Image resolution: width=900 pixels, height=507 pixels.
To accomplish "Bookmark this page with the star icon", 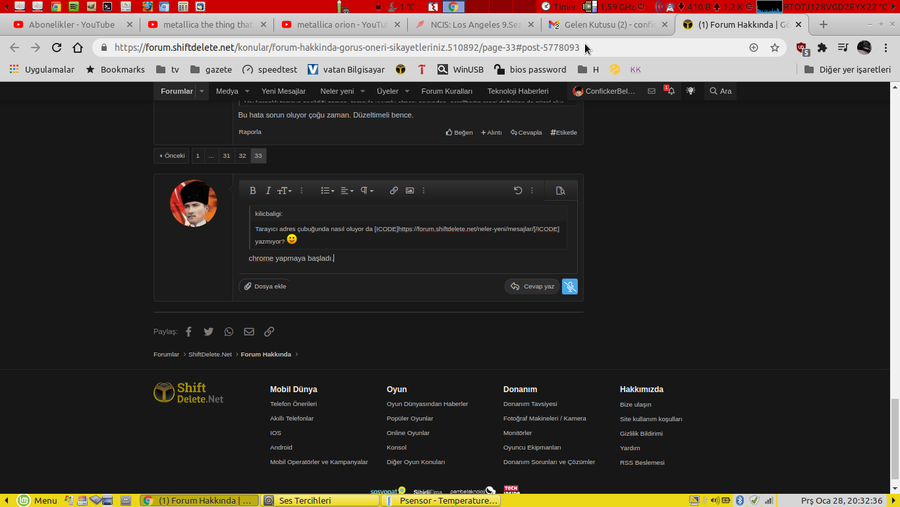I will click(x=775, y=47).
